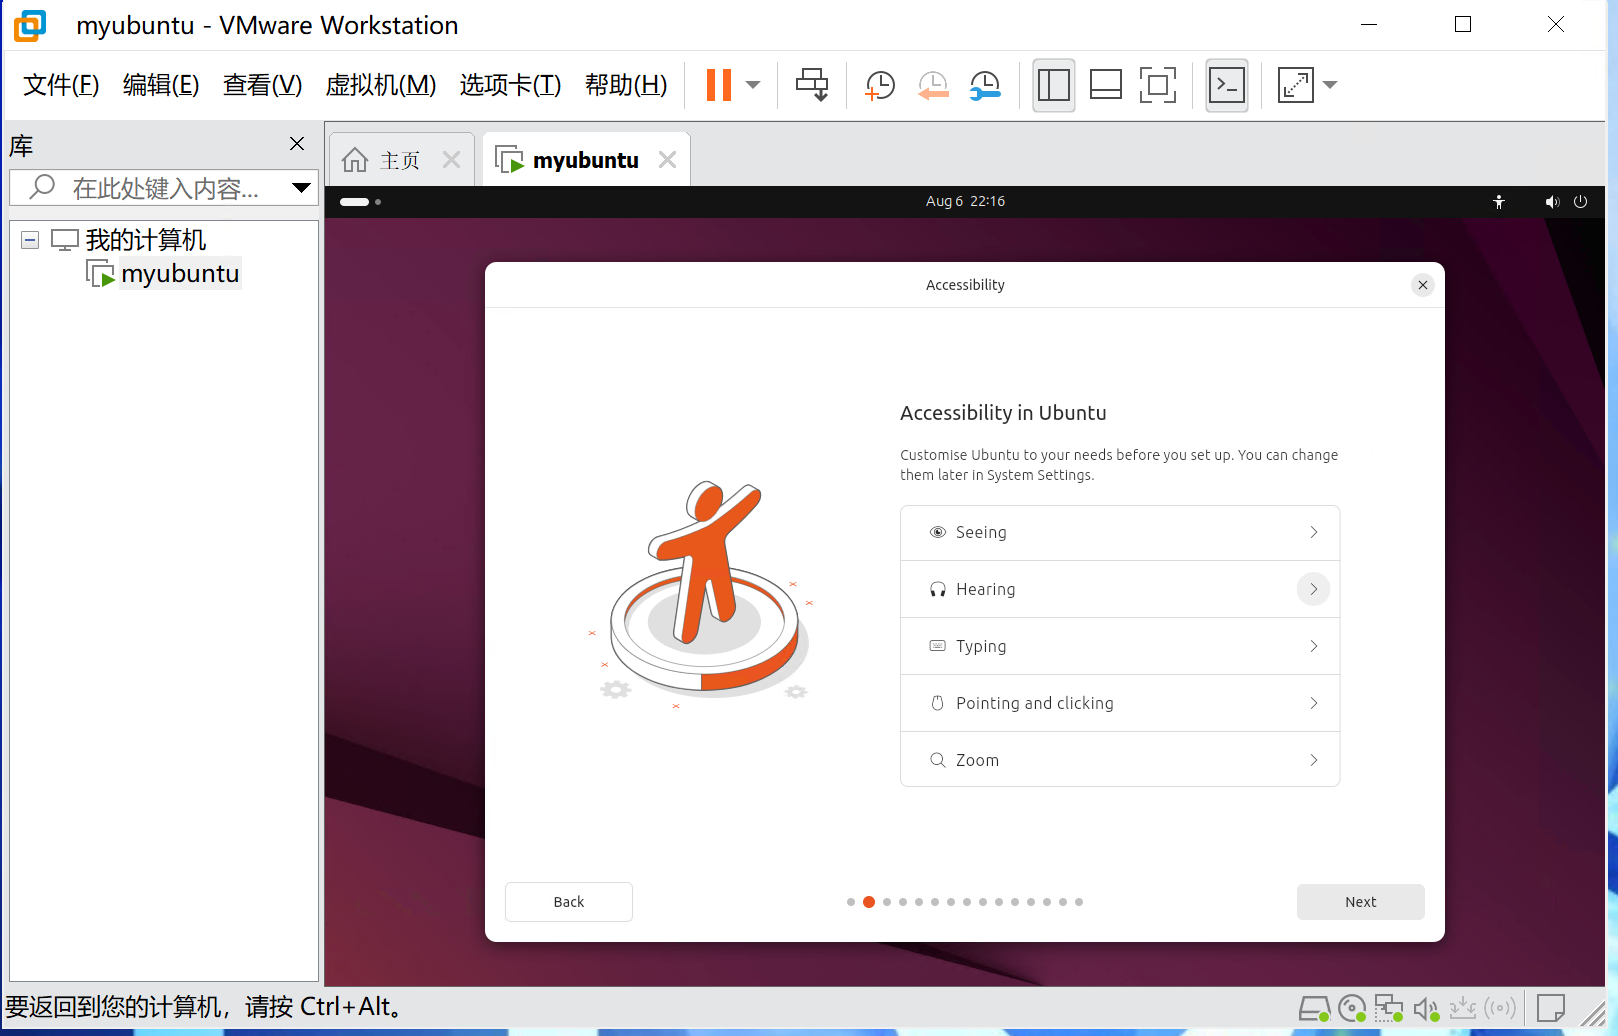Image resolution: width=1618 pixels, height=1036 pixels.
Task: Open the 编辑(E) menu
Action: tap(161, 85)
